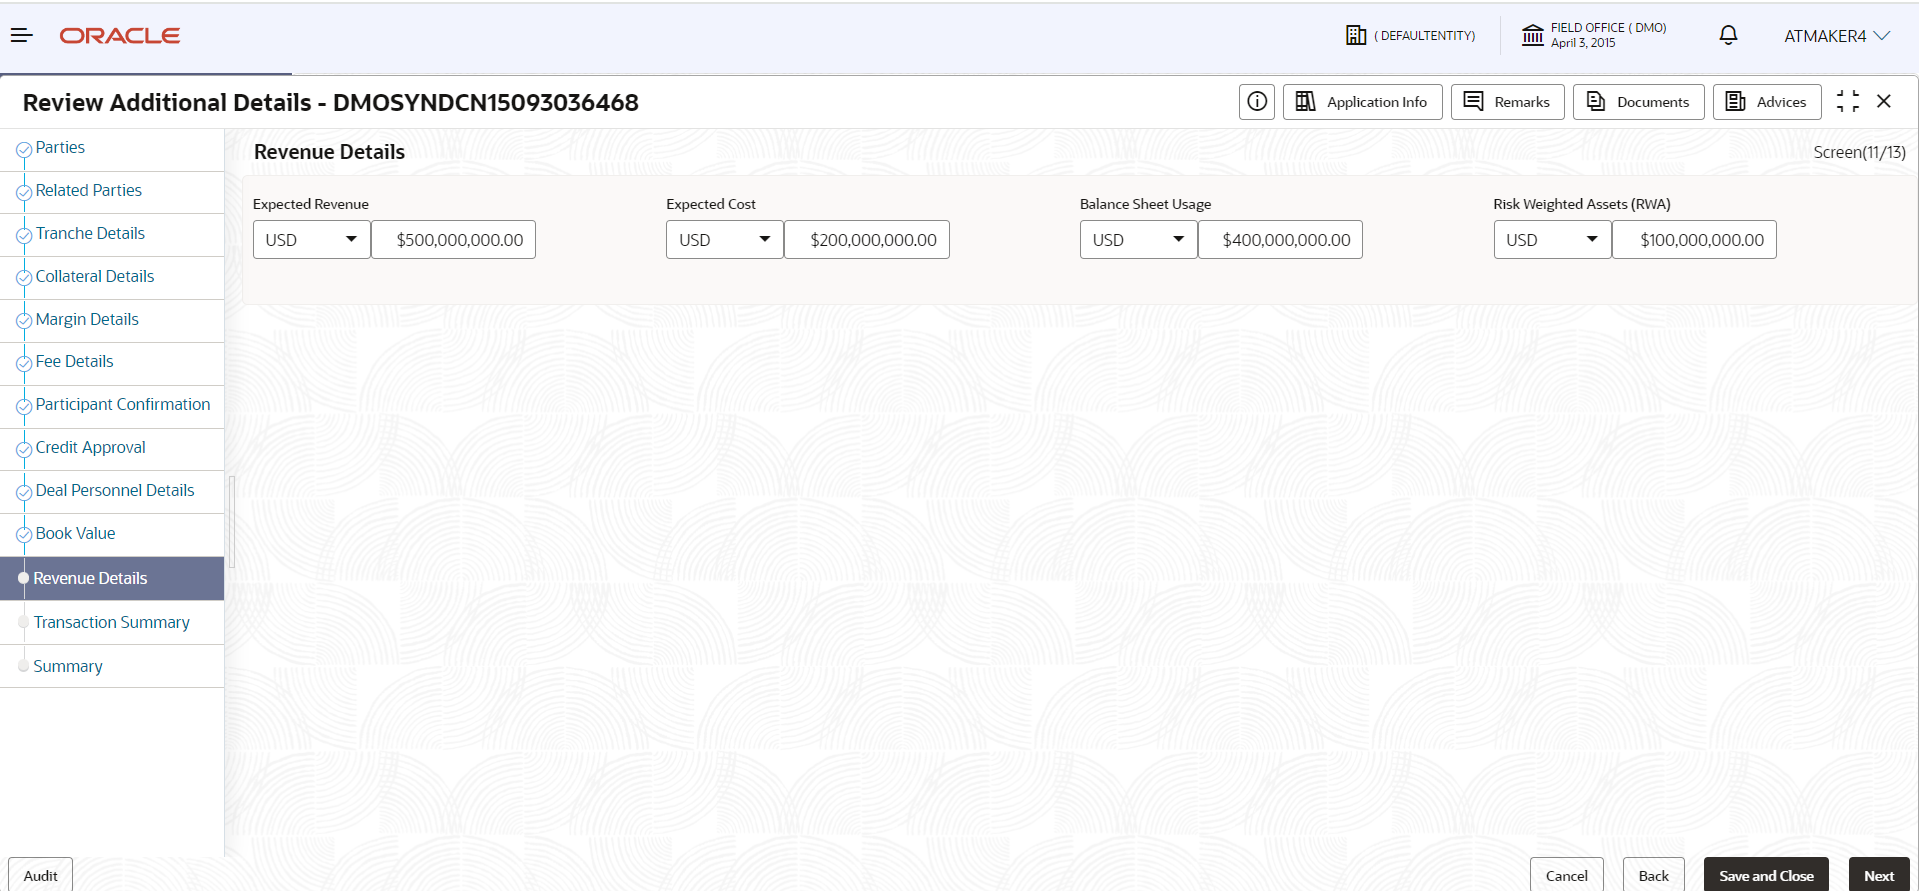Image resolution: width=1919 pixels, height=891 pixels.
Task: Open the ATMAKER4 user menu
Action: [x=1837, y=36]
